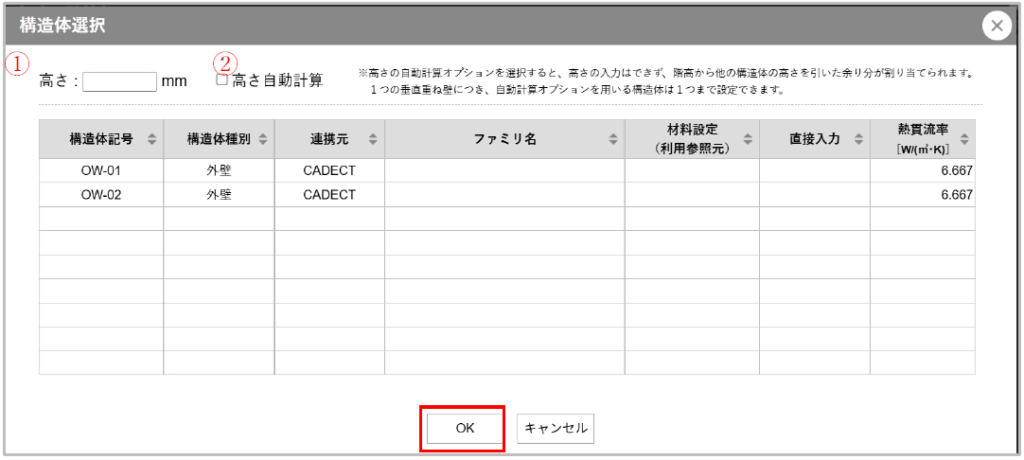Image resolution: width=1024 pixels, height=460 pixels.
Task: Click the 6.667 value in OW-01 row
Action: click(957, 171)
